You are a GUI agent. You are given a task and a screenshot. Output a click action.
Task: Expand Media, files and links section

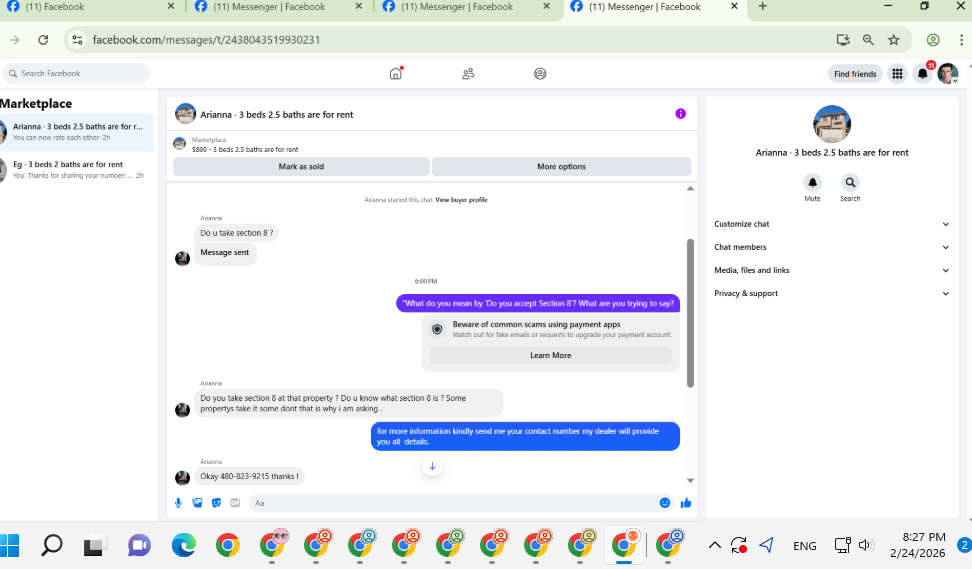(831, 270)
